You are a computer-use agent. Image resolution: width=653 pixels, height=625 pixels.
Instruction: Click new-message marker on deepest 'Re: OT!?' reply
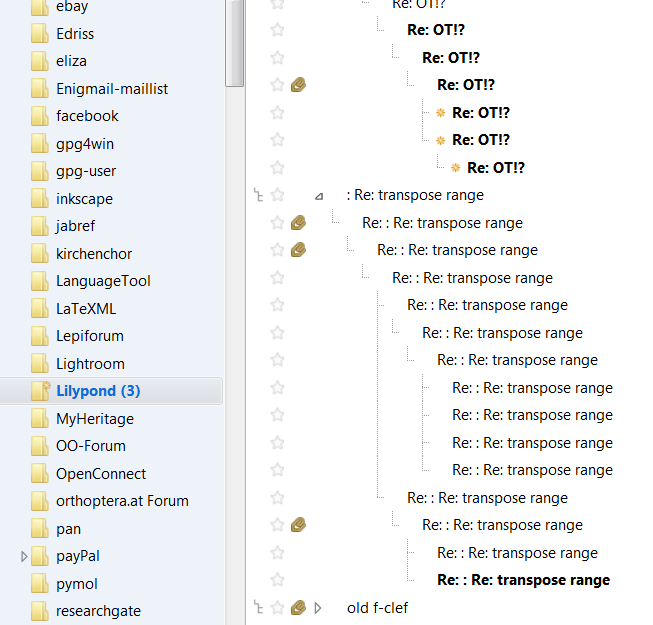coord(456,168)
